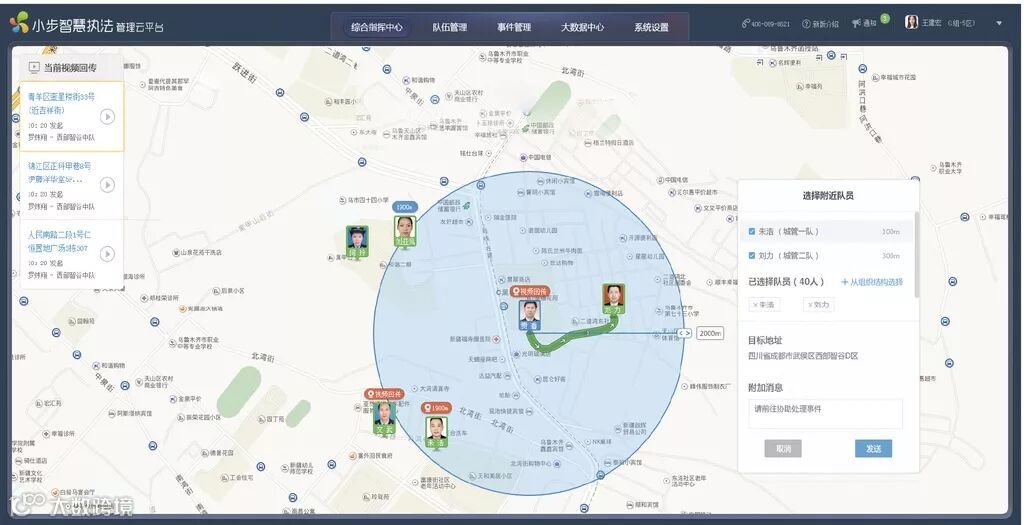Click the orange 1900m badge above 朱浩
Viewport: 1024px width, 525px height.
436,407
